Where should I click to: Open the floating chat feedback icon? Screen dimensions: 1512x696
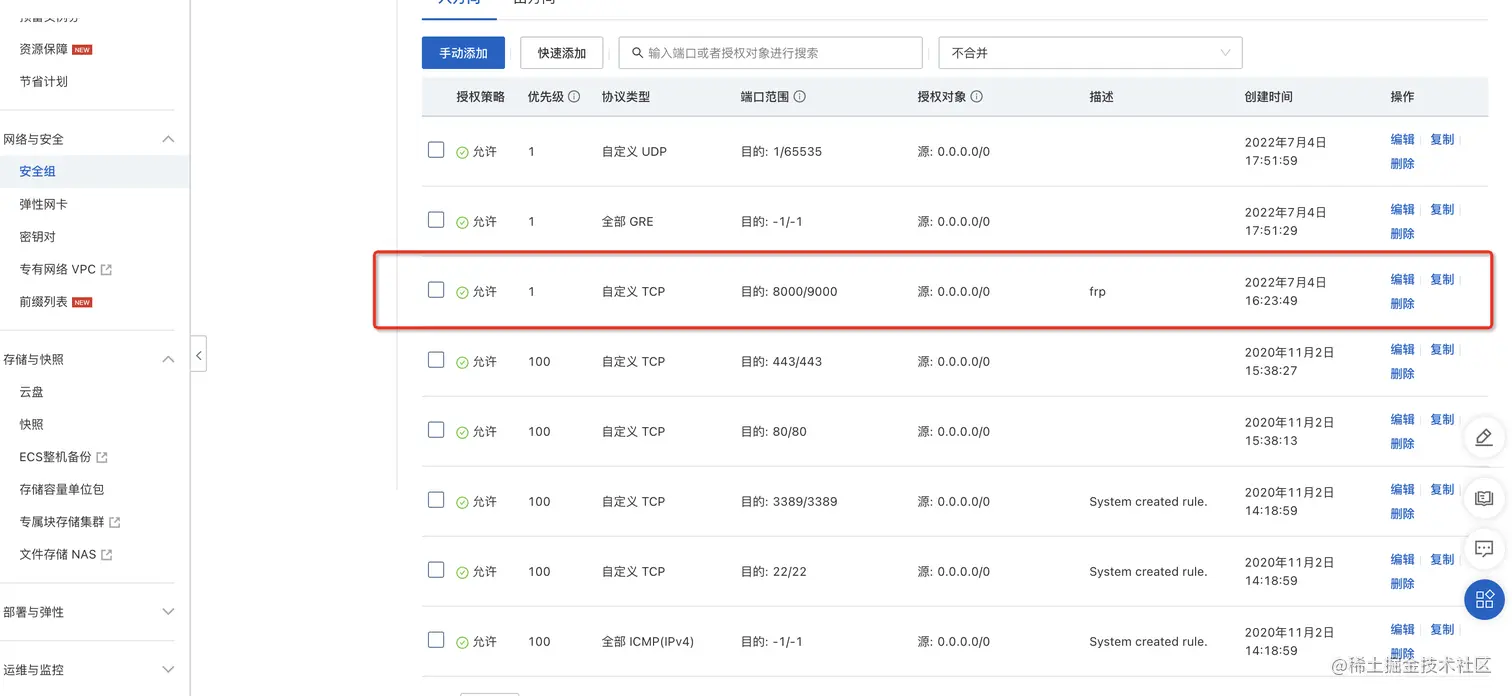pos(1484,548)
